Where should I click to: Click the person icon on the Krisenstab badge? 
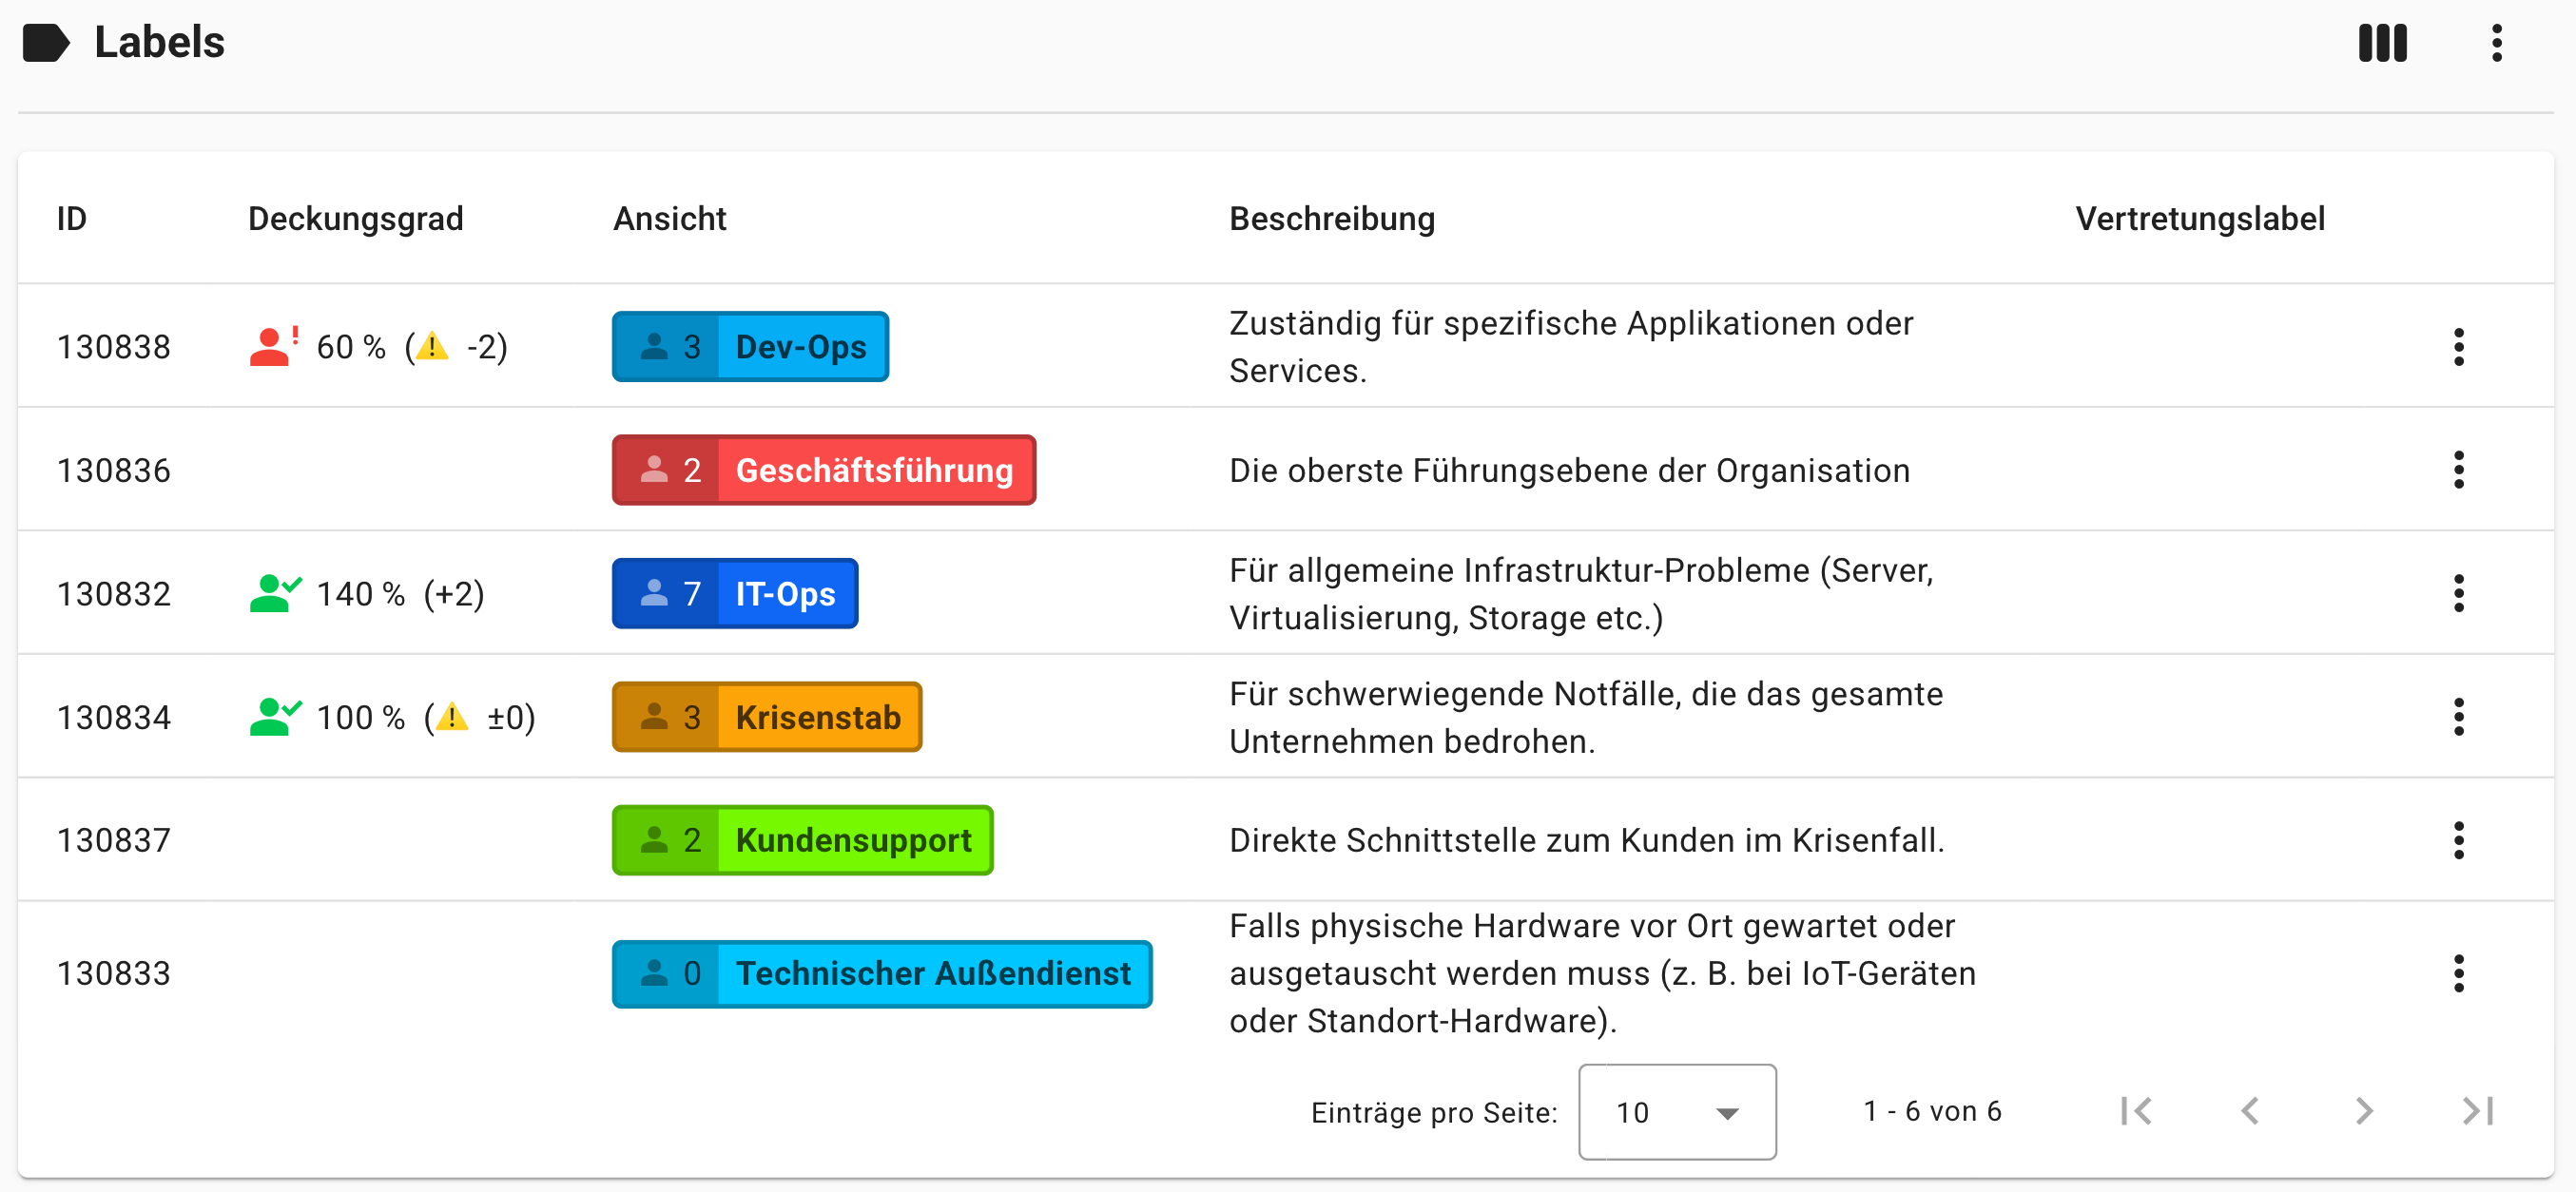pos(655,716)
